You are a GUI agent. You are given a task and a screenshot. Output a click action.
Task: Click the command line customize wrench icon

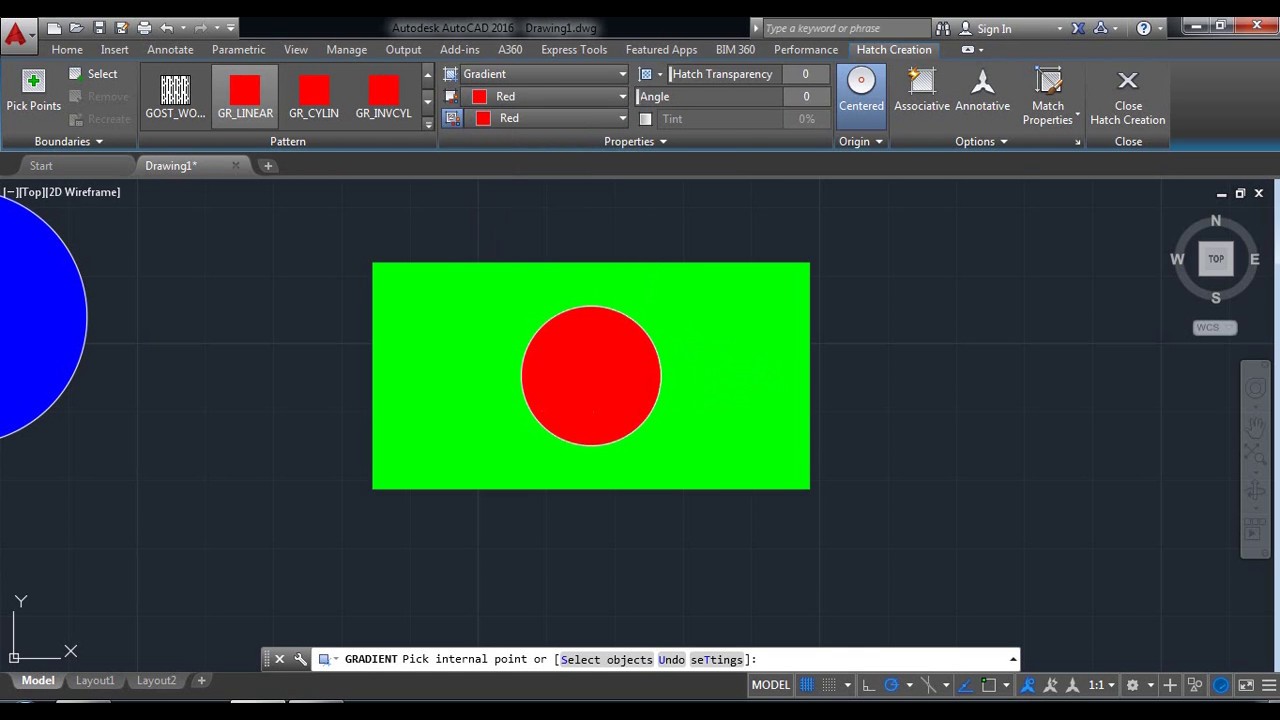[x=300, y=659]
